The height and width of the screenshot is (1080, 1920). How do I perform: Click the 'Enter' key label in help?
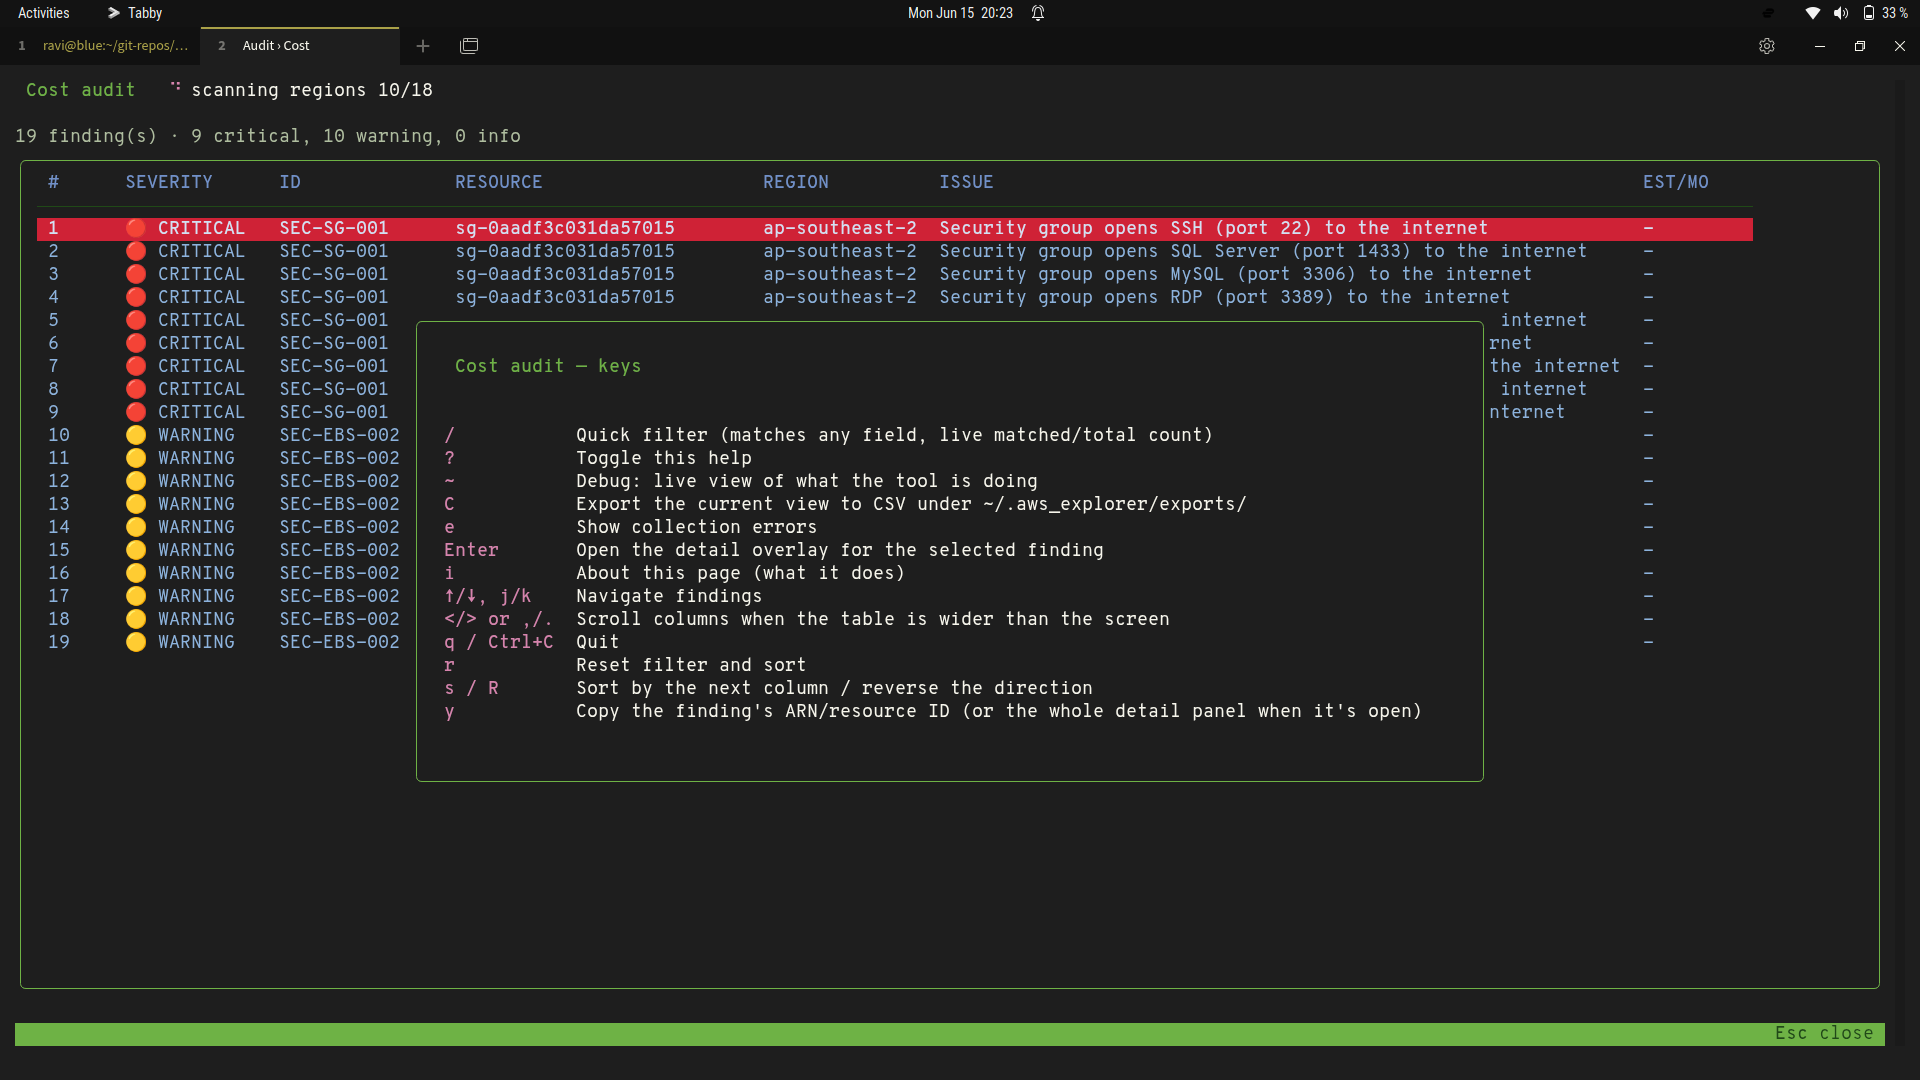tap(471, 550)
